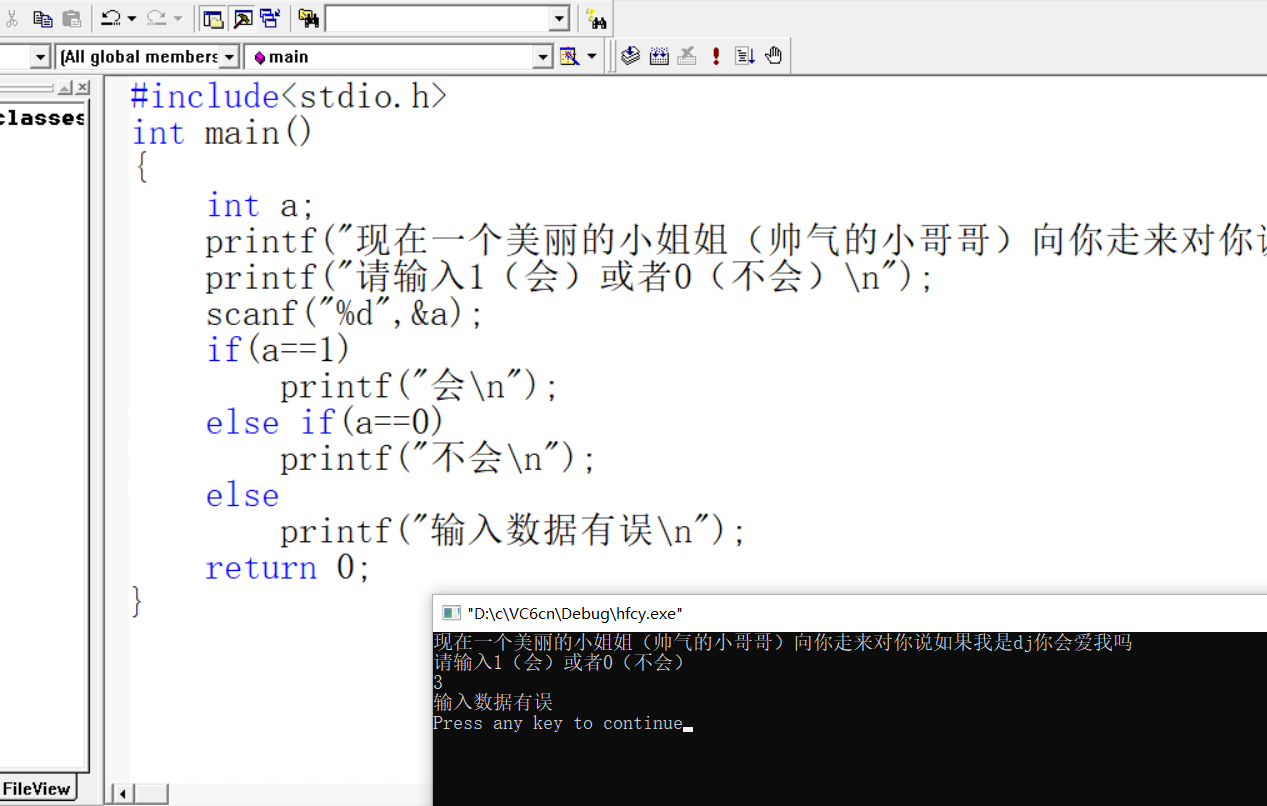Click the printf("不会\n"); code line
The width and height of the screenshot is (1267, 806).
[438, 459]
